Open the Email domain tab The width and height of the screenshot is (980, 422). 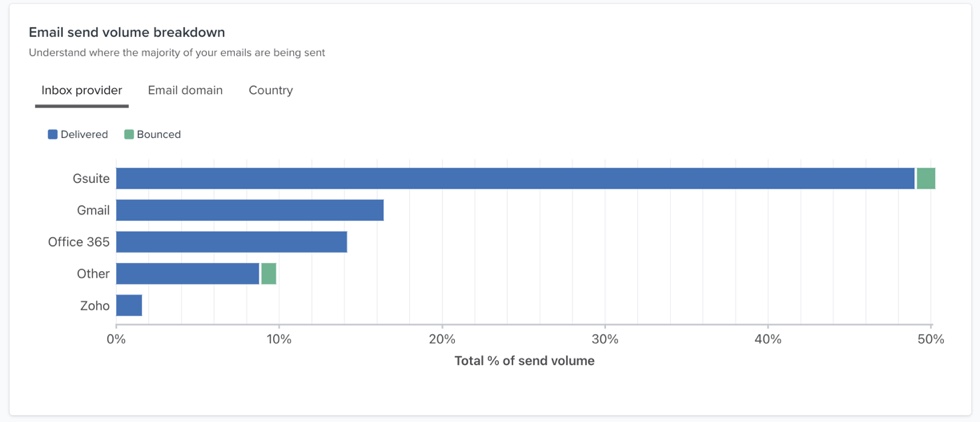(x=185, y=90)
